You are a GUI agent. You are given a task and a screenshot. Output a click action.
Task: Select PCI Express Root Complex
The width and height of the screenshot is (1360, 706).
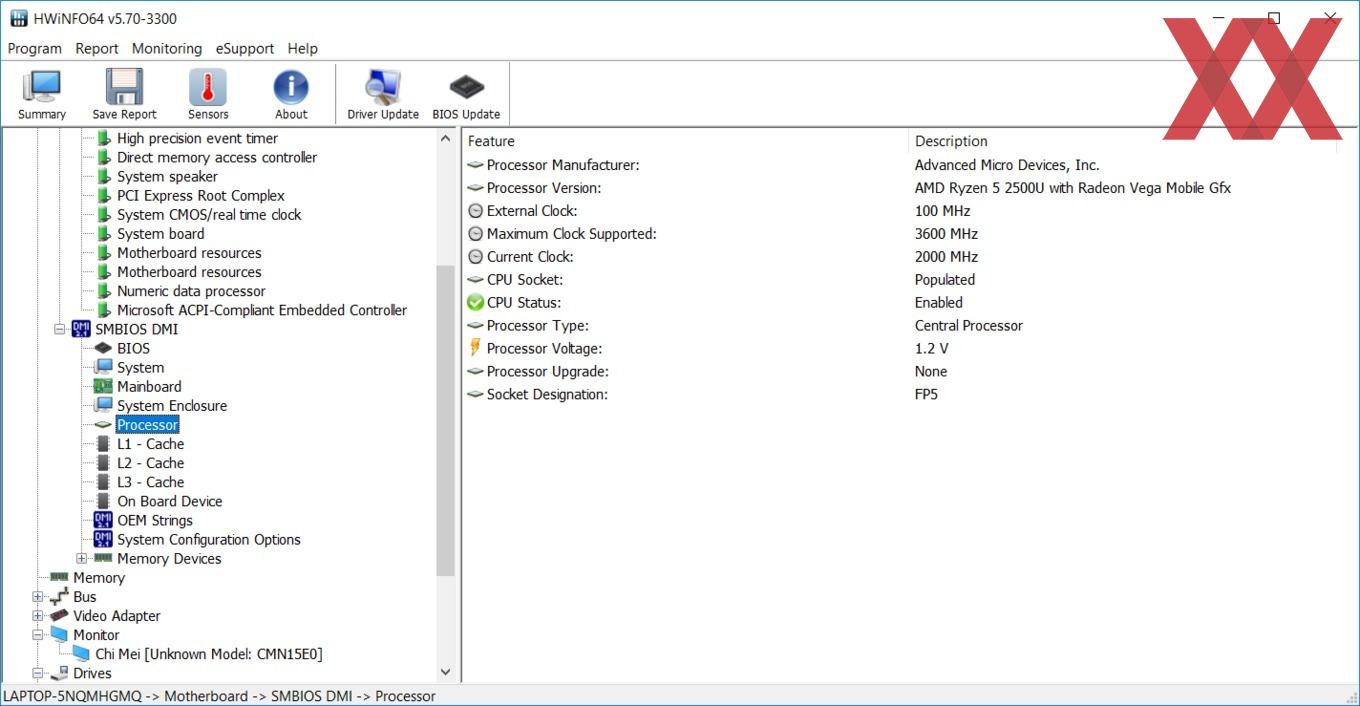pyautogui.click(x=201, y=195)
